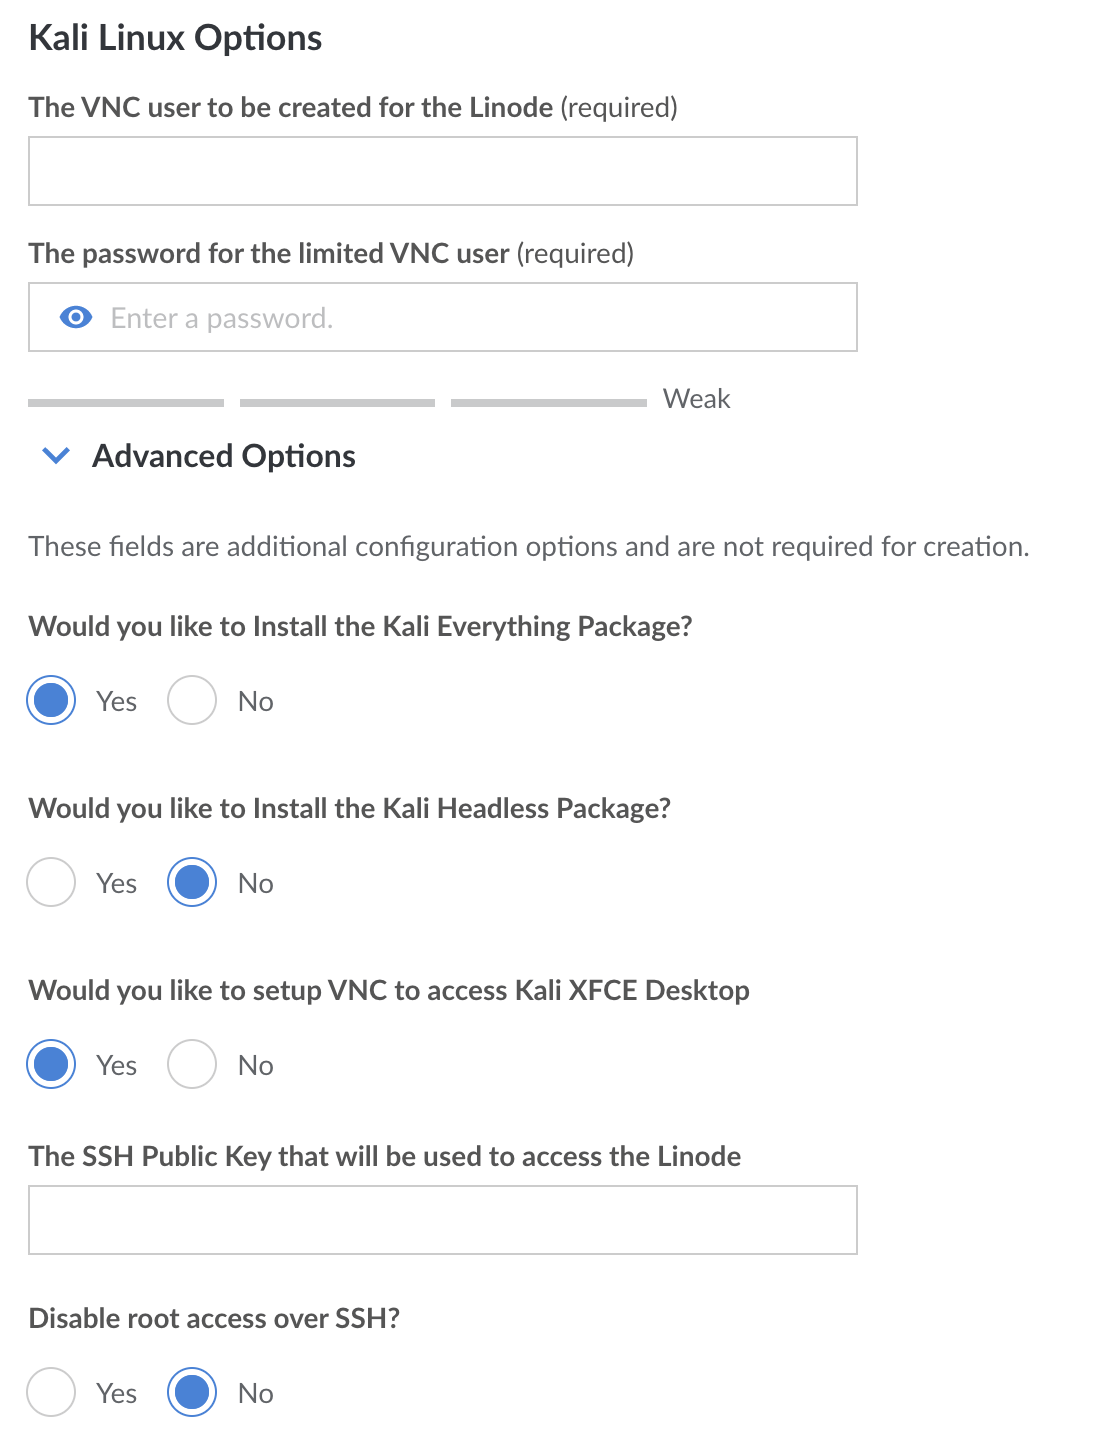This screenshot has height=1438, width=1104.
Task: Enable Yes to disable root SSH access
Action: pyautogui.click(x=51, y=1392)
